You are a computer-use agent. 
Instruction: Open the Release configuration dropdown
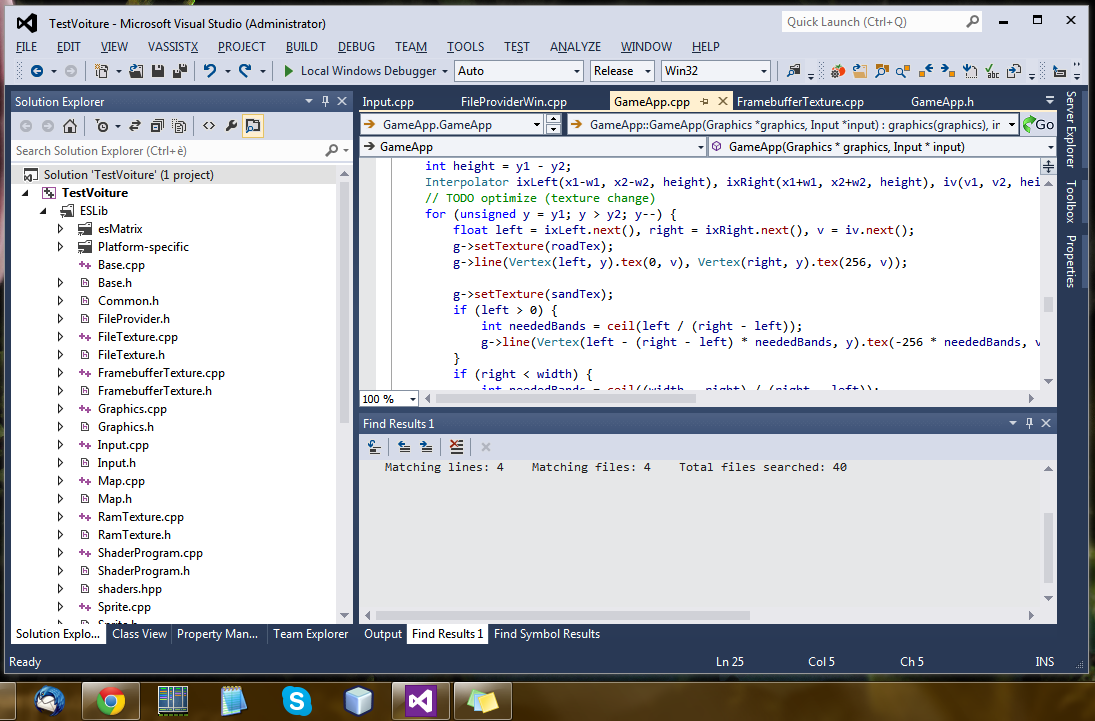click(622, 71)
